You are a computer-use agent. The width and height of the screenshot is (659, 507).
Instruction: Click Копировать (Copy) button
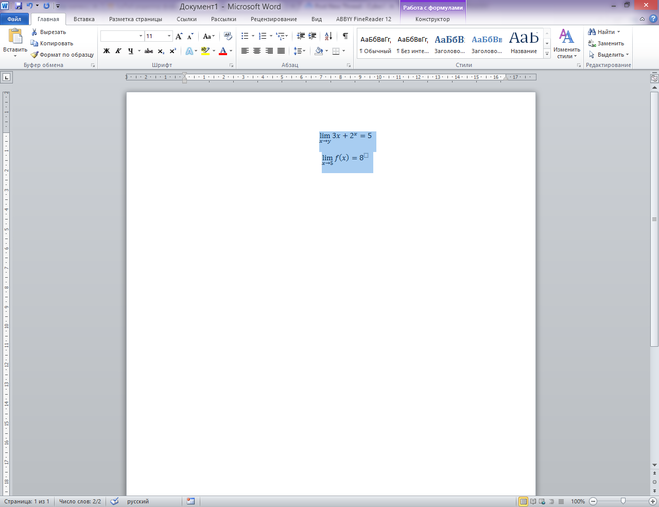tap(52, 43)
